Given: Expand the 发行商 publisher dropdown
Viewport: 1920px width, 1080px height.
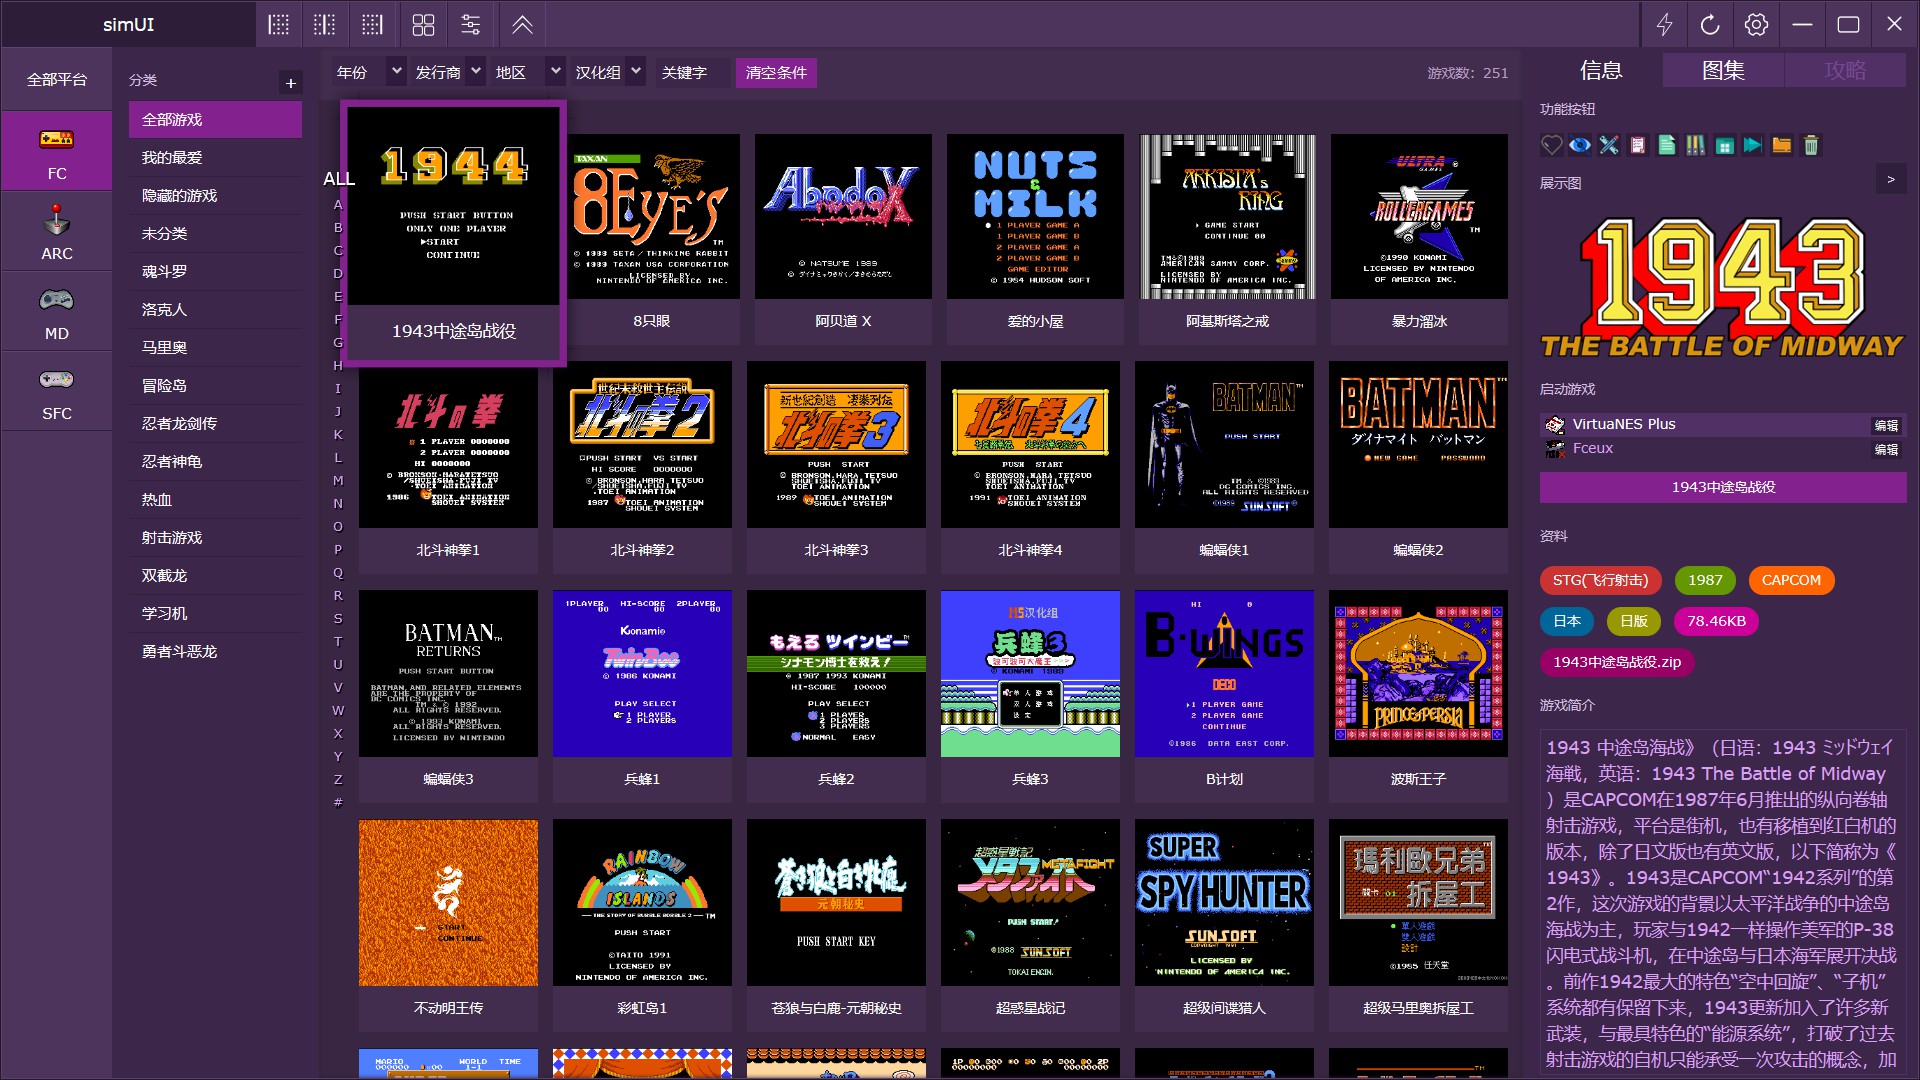Looking at the screenshot, I should [x=476, y=72].
